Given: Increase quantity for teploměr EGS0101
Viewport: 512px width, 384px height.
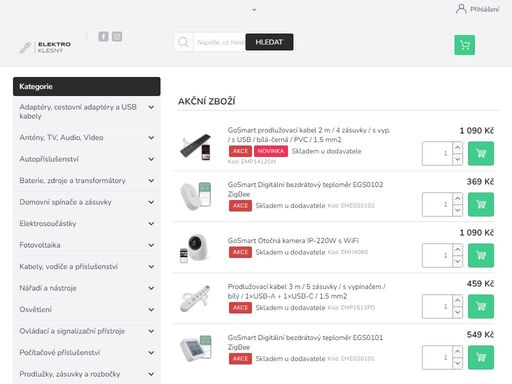Looking at the screenshot, I should (x=458, y=351).
